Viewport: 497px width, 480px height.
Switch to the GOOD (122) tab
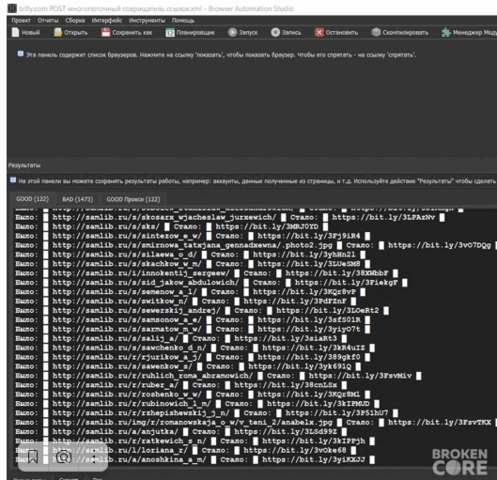click(x=32, y=199)
